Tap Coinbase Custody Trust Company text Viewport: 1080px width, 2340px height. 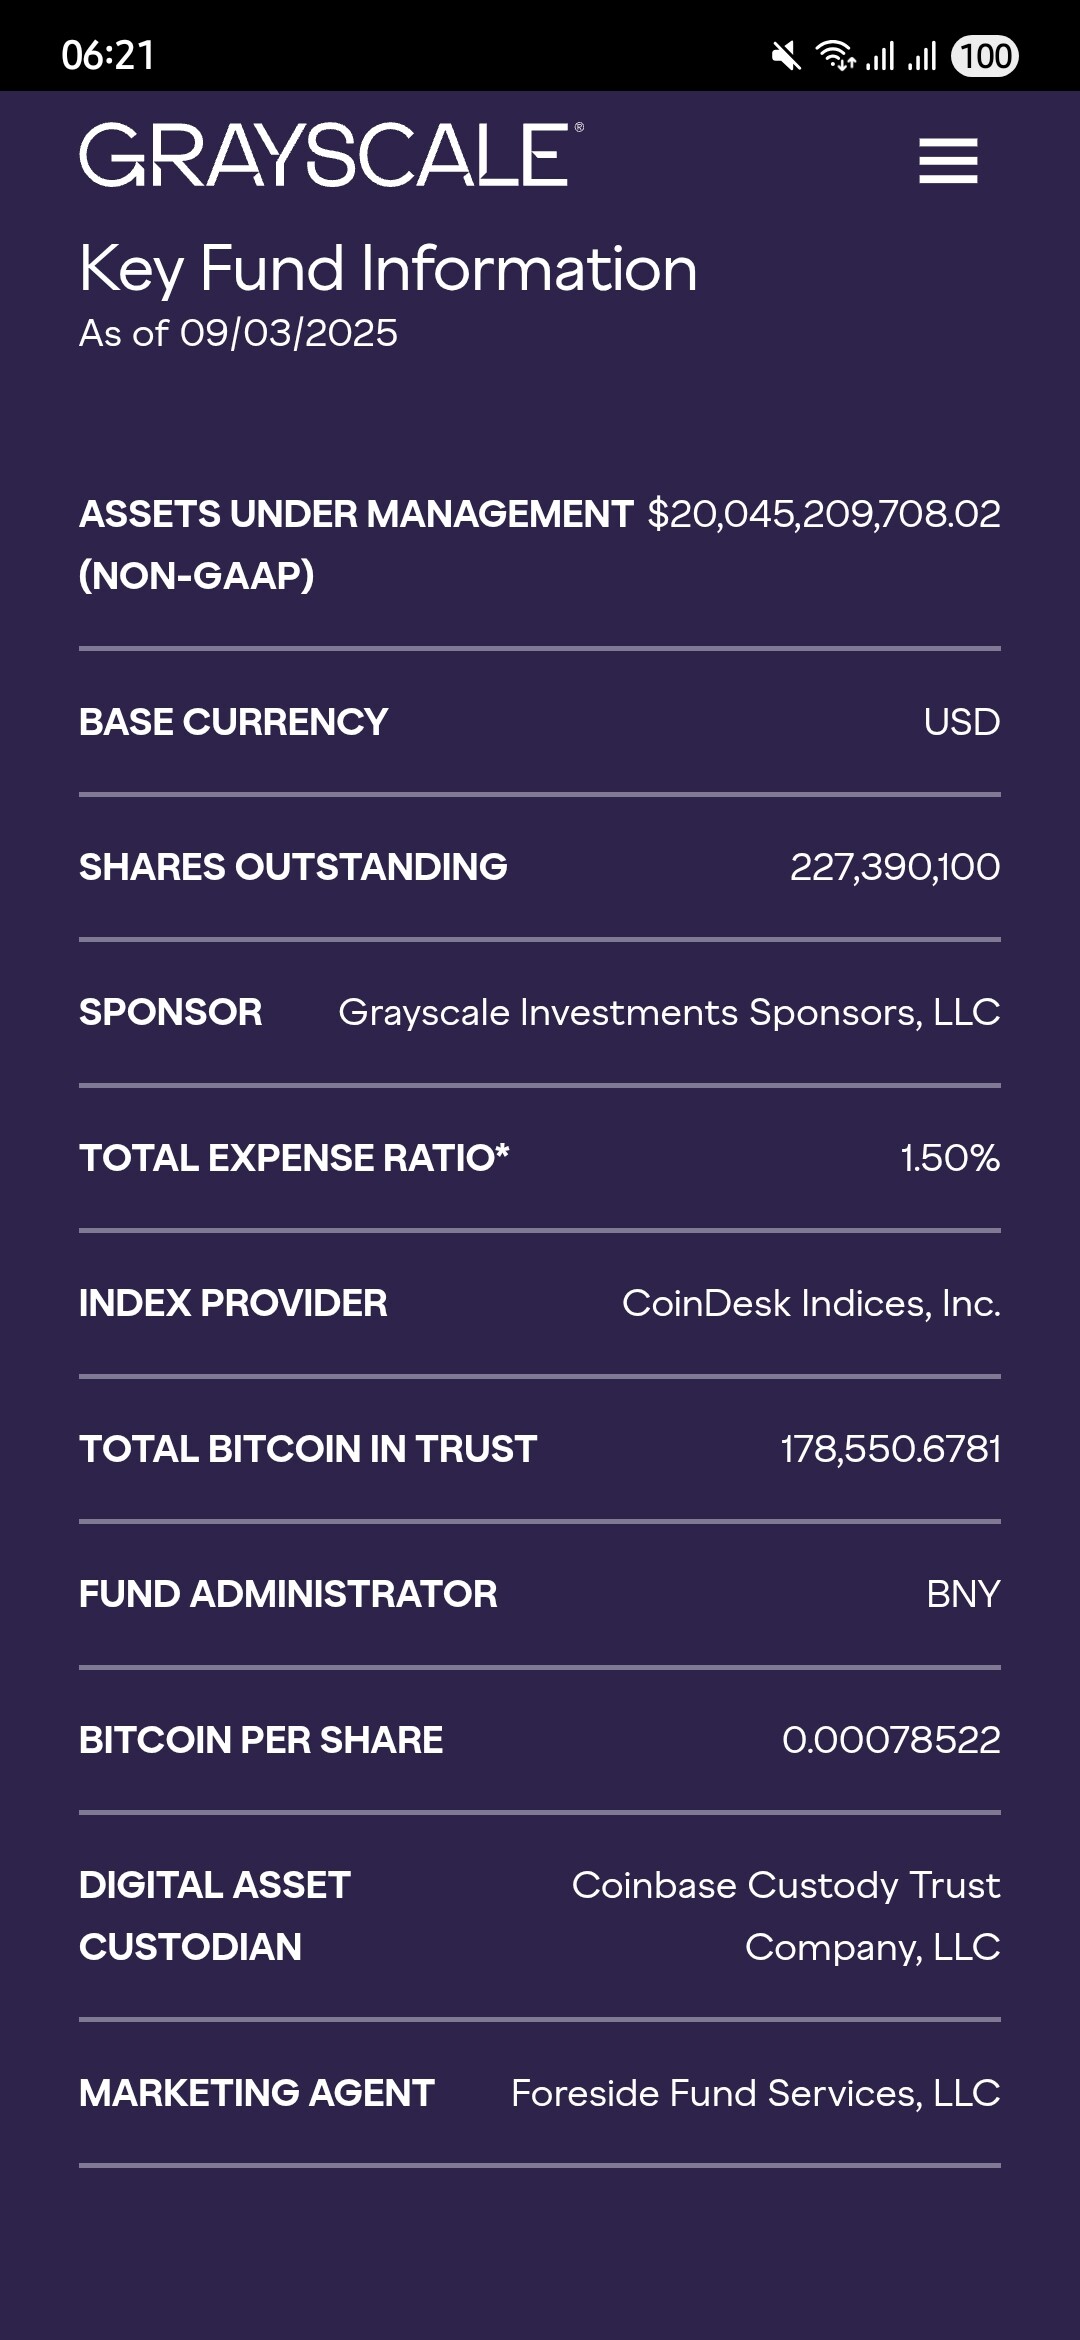[786, 1915]
